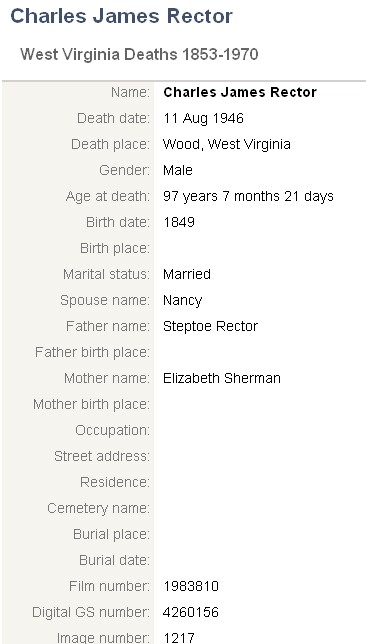Click the Birth place field label
This screenshot has height=644, width=366.
click(x=115, y=248)
